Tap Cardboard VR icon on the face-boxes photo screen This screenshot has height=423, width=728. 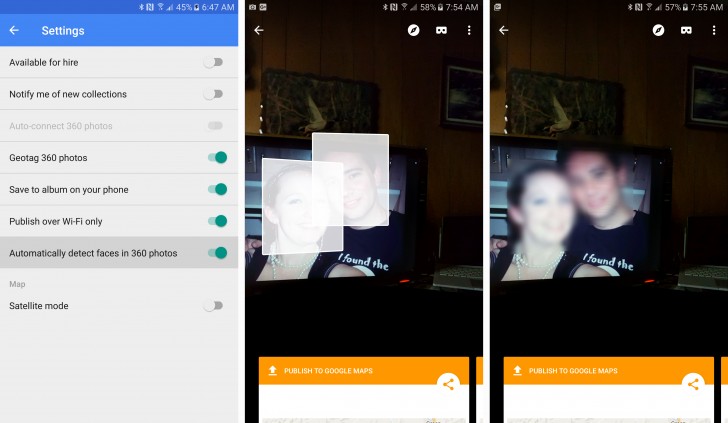pyautogui.click(x=440, y=31)
